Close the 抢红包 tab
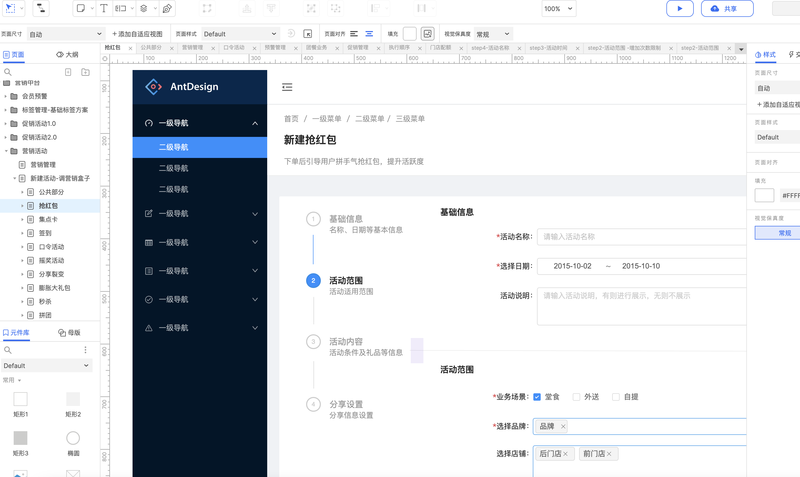The image size is (800, 477). (x=131, y=48)
